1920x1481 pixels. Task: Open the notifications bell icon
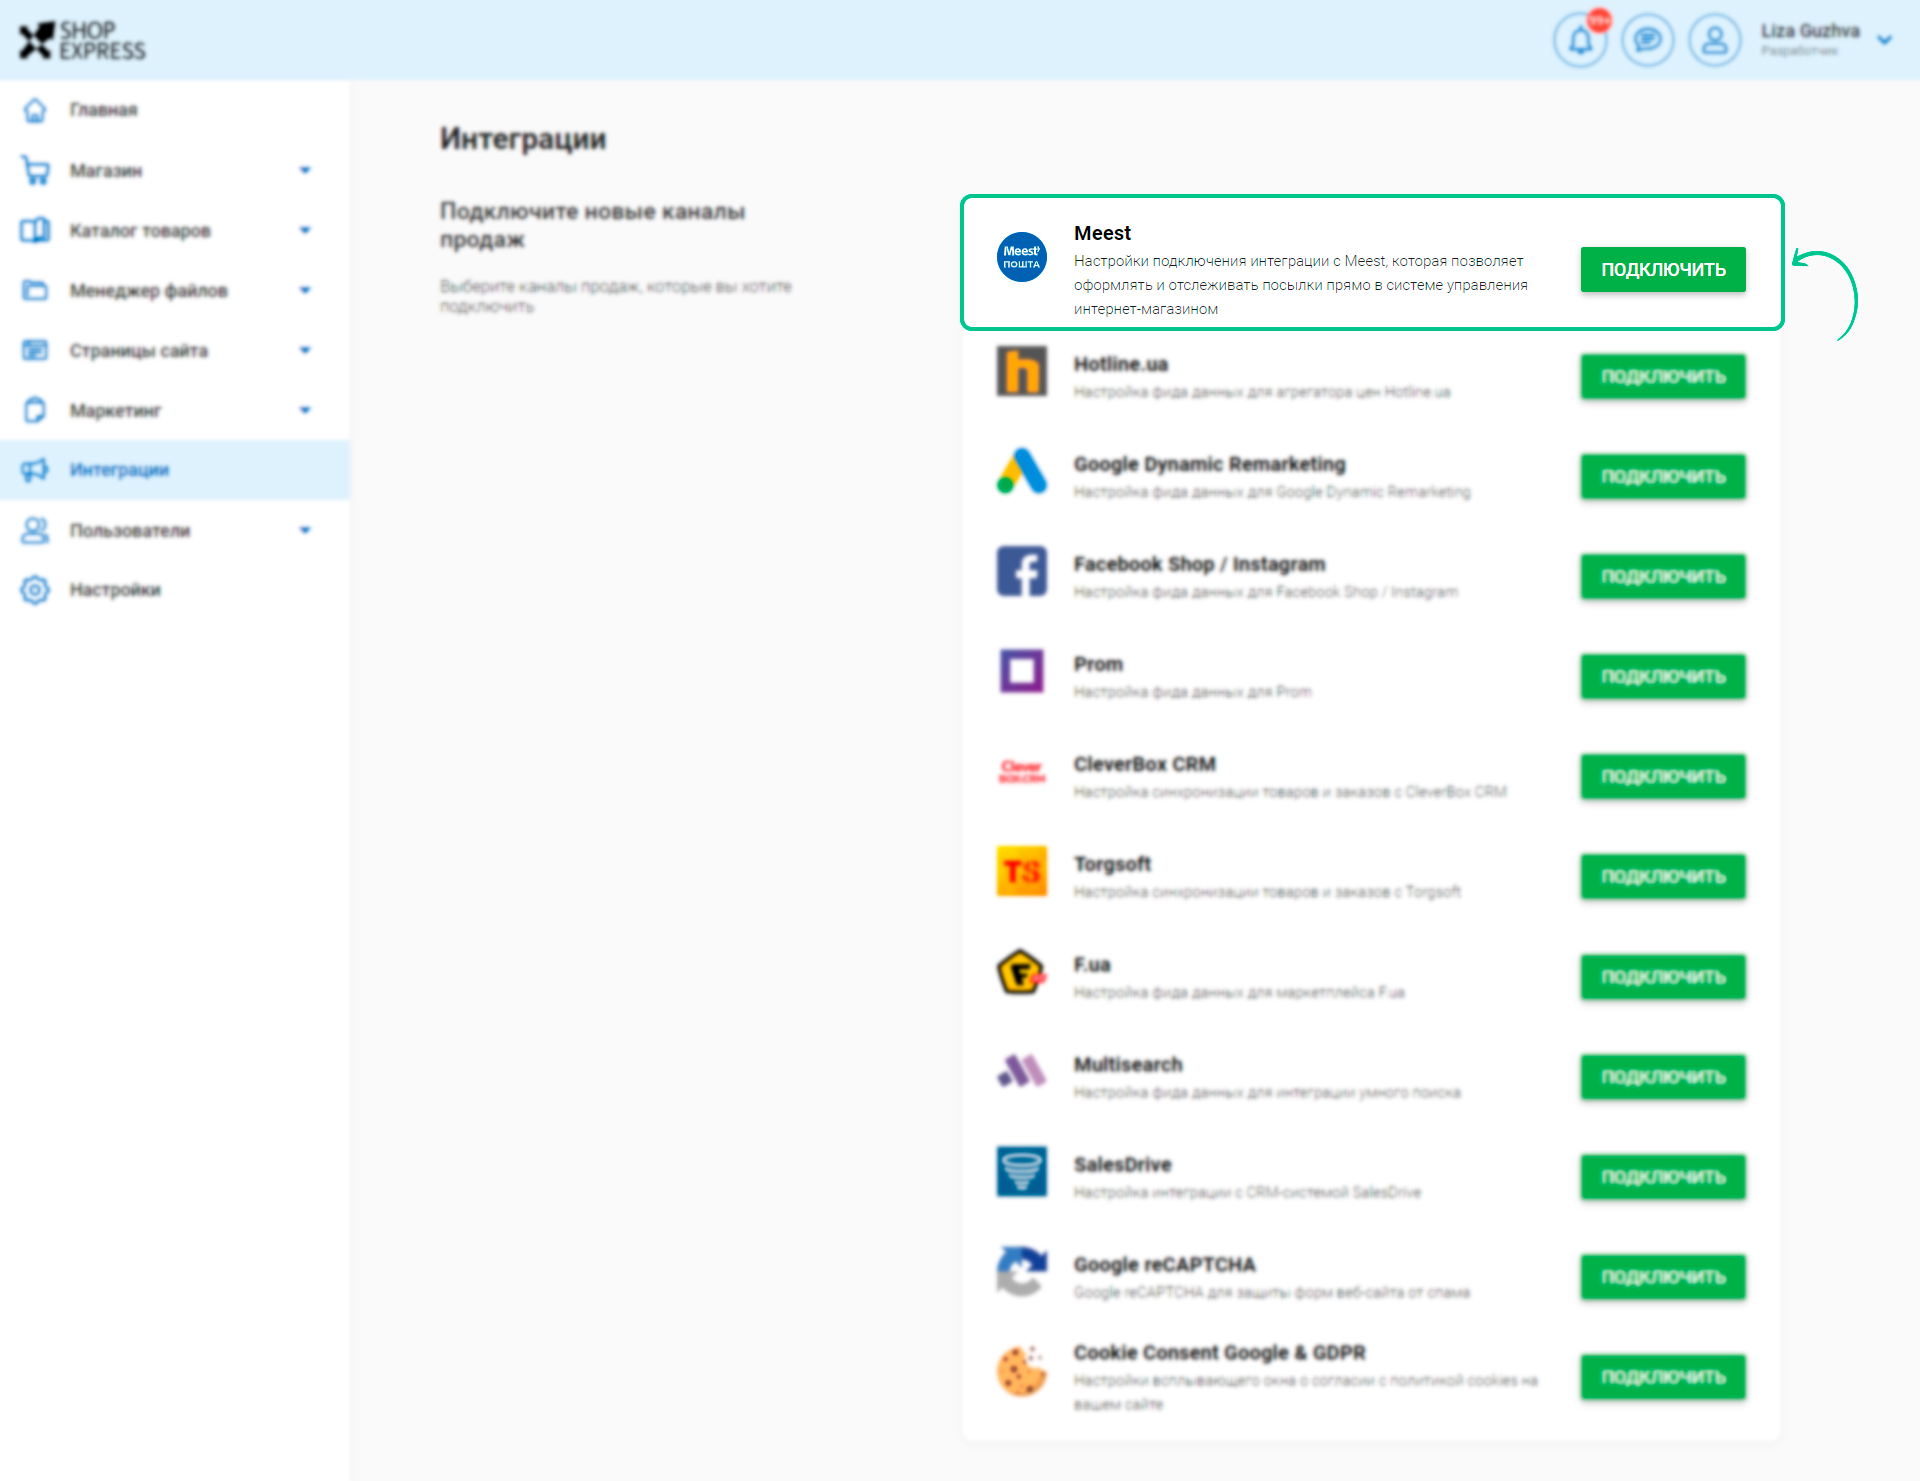coord(1580,40)
